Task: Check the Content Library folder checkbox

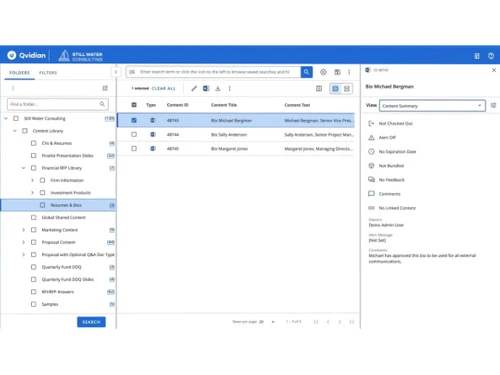Action: point(25,131)
